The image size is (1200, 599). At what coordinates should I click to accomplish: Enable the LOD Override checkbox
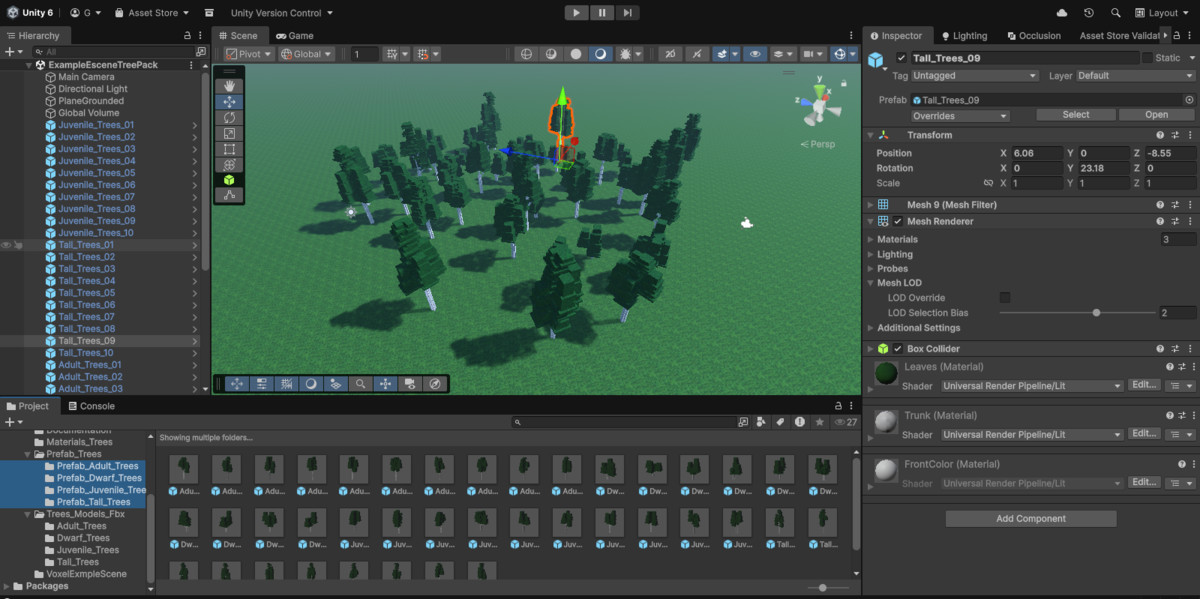(1005, 297)
